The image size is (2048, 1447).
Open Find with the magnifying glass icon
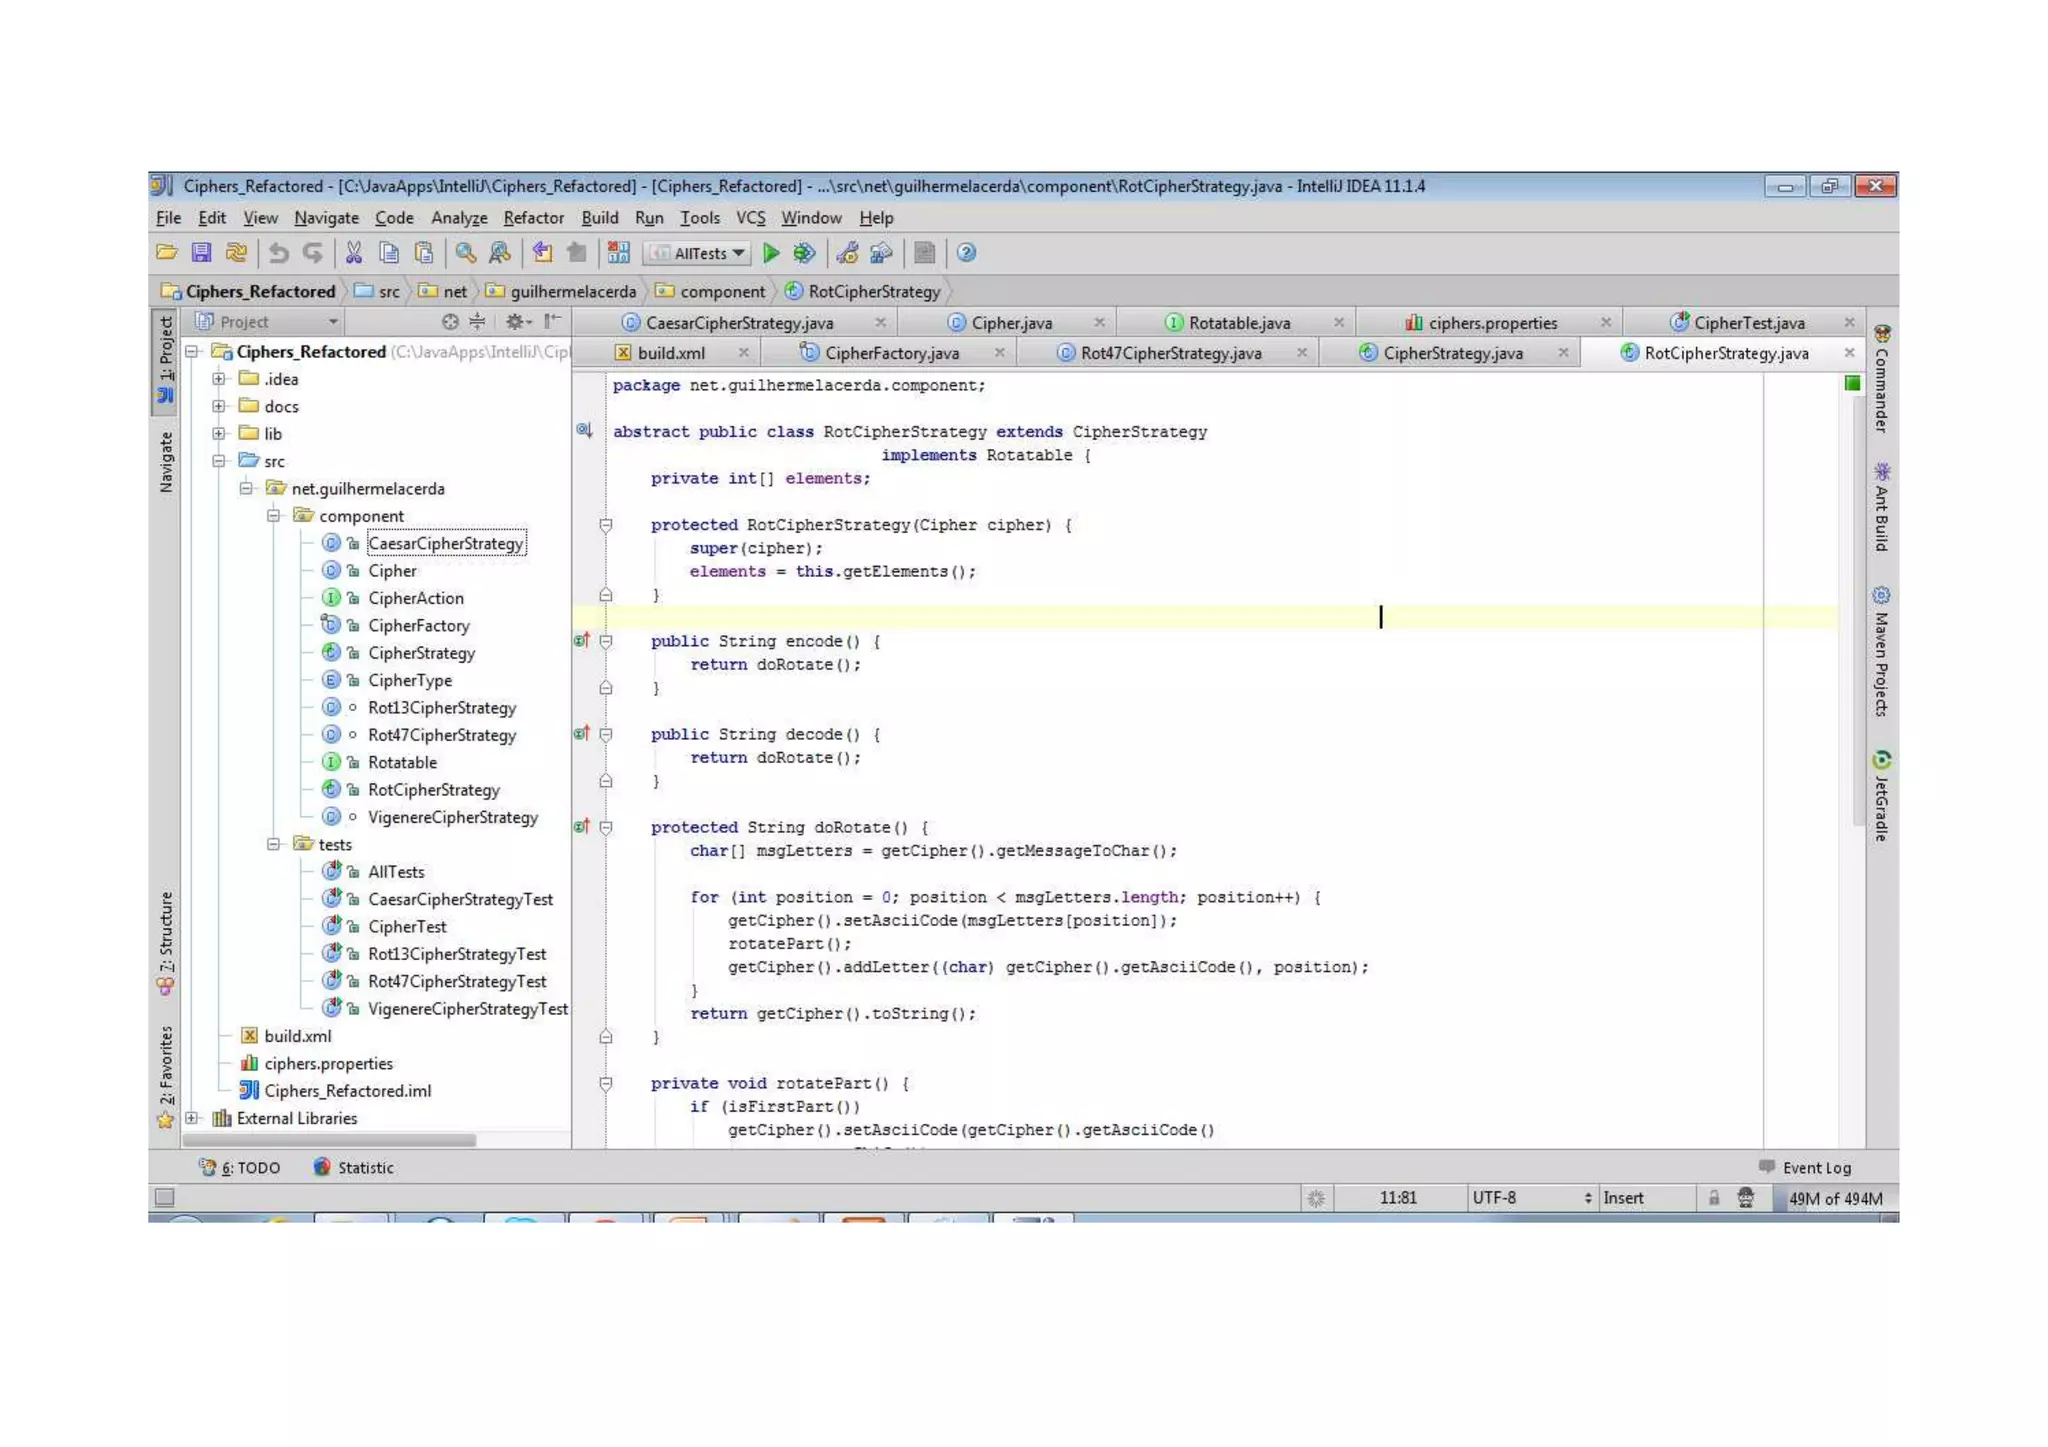coord(465,254)
